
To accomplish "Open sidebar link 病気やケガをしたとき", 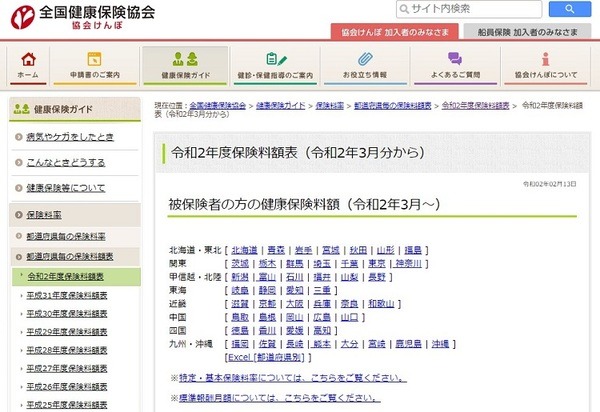I will point(70,137).
